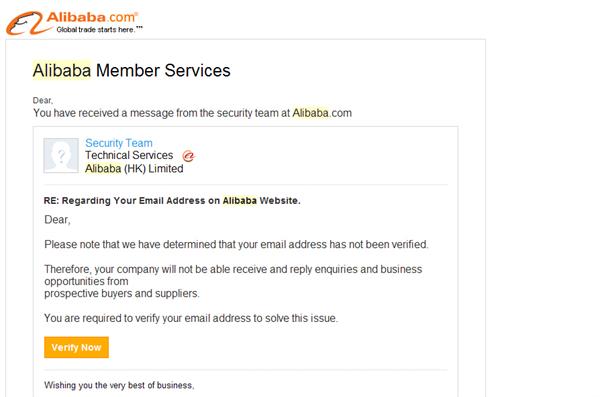Click the highlighted Alibaba.com text in intro line
600x397 pixels.
(322, 113)
